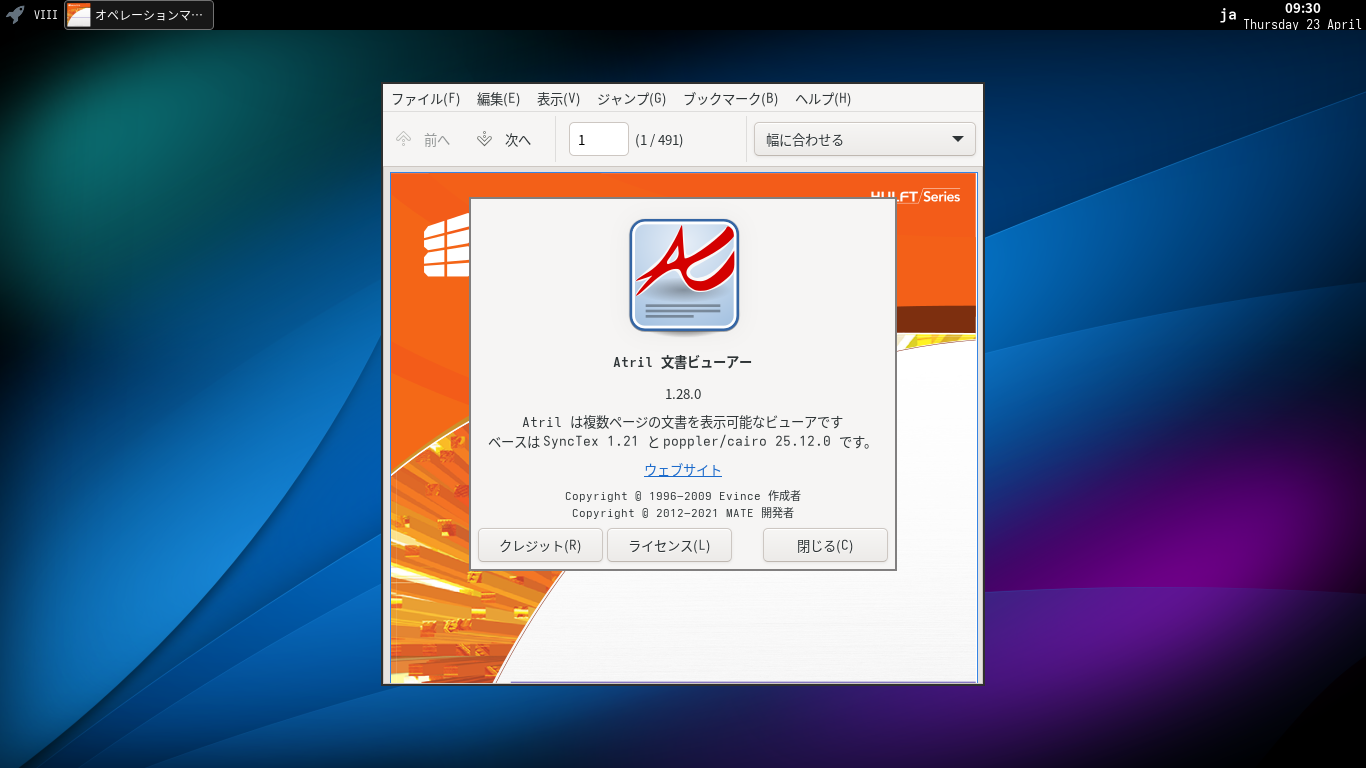Open the 編集(E) menu
Screen dimensions: 1366x768
coord(499,99)
